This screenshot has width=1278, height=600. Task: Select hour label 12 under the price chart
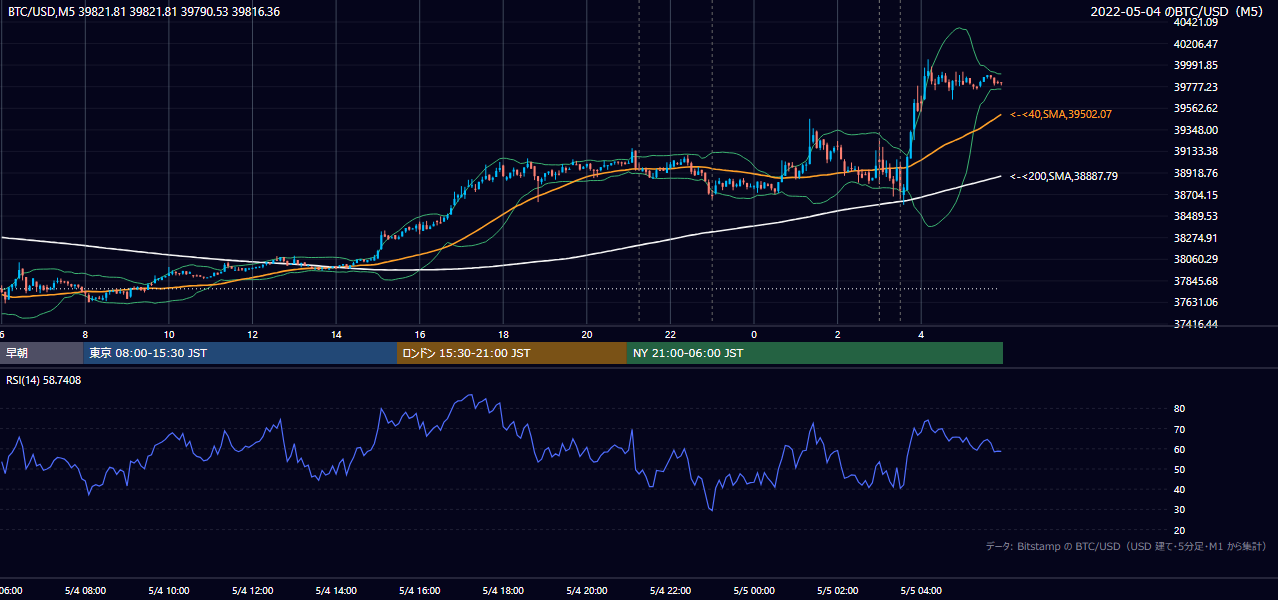[253, 334]
